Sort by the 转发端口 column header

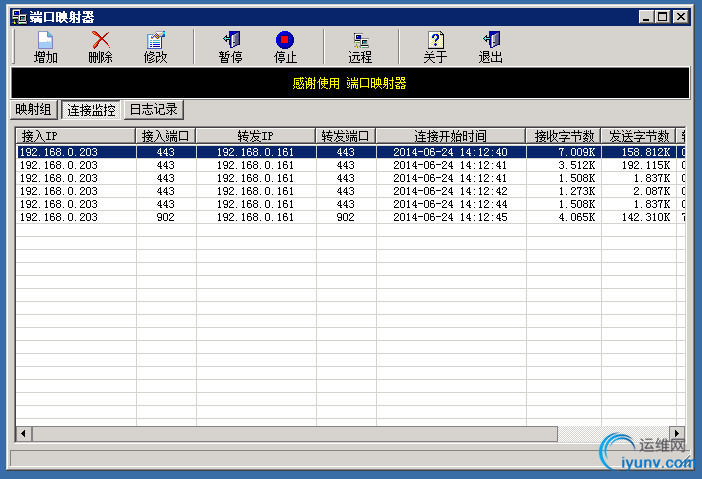[x=346, y=136]
